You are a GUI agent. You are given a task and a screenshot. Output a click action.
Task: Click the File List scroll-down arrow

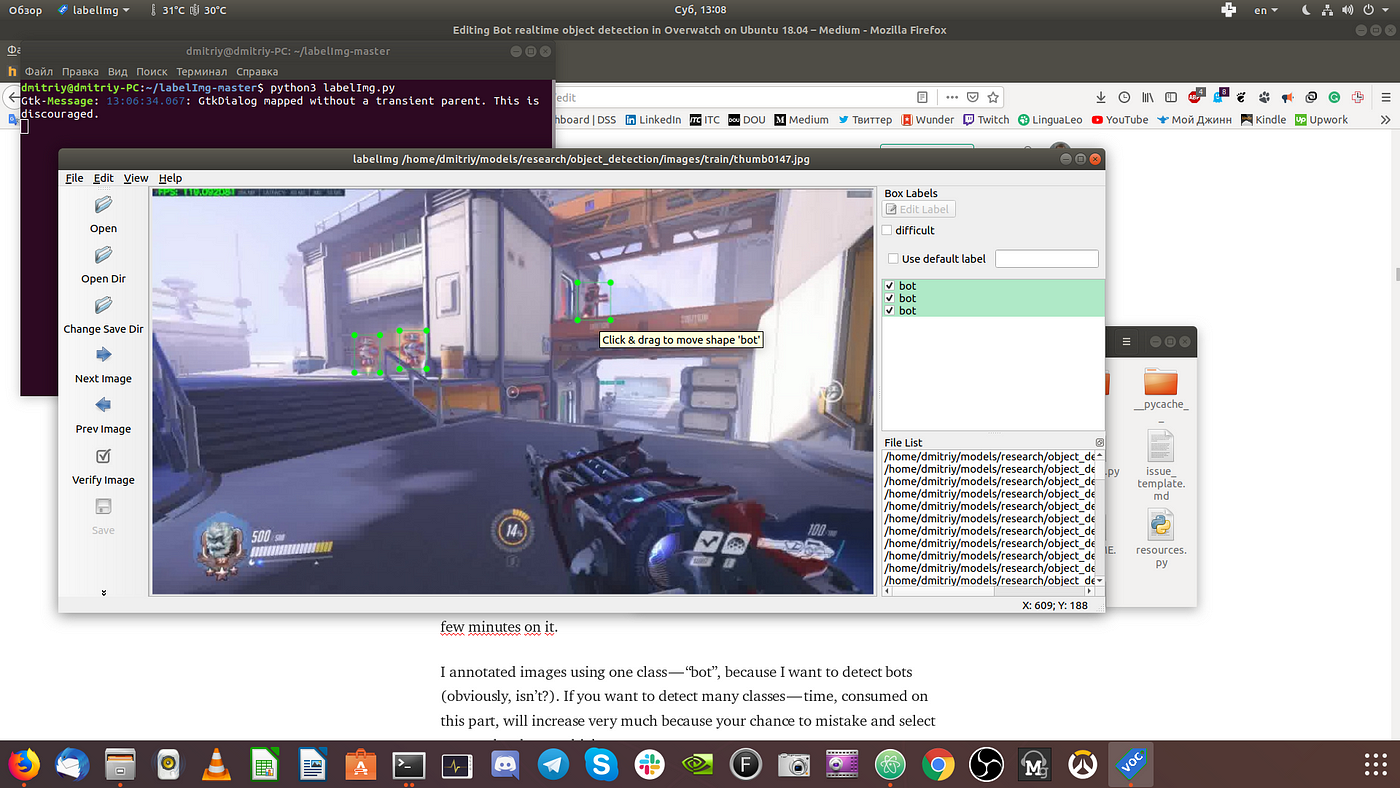coord(1100,580)
